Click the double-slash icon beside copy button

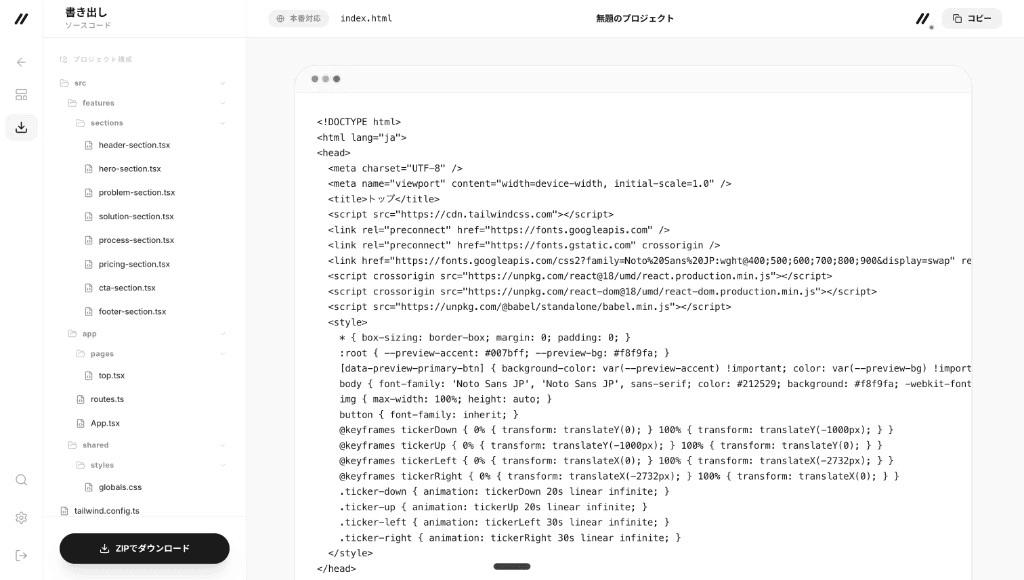922,19
